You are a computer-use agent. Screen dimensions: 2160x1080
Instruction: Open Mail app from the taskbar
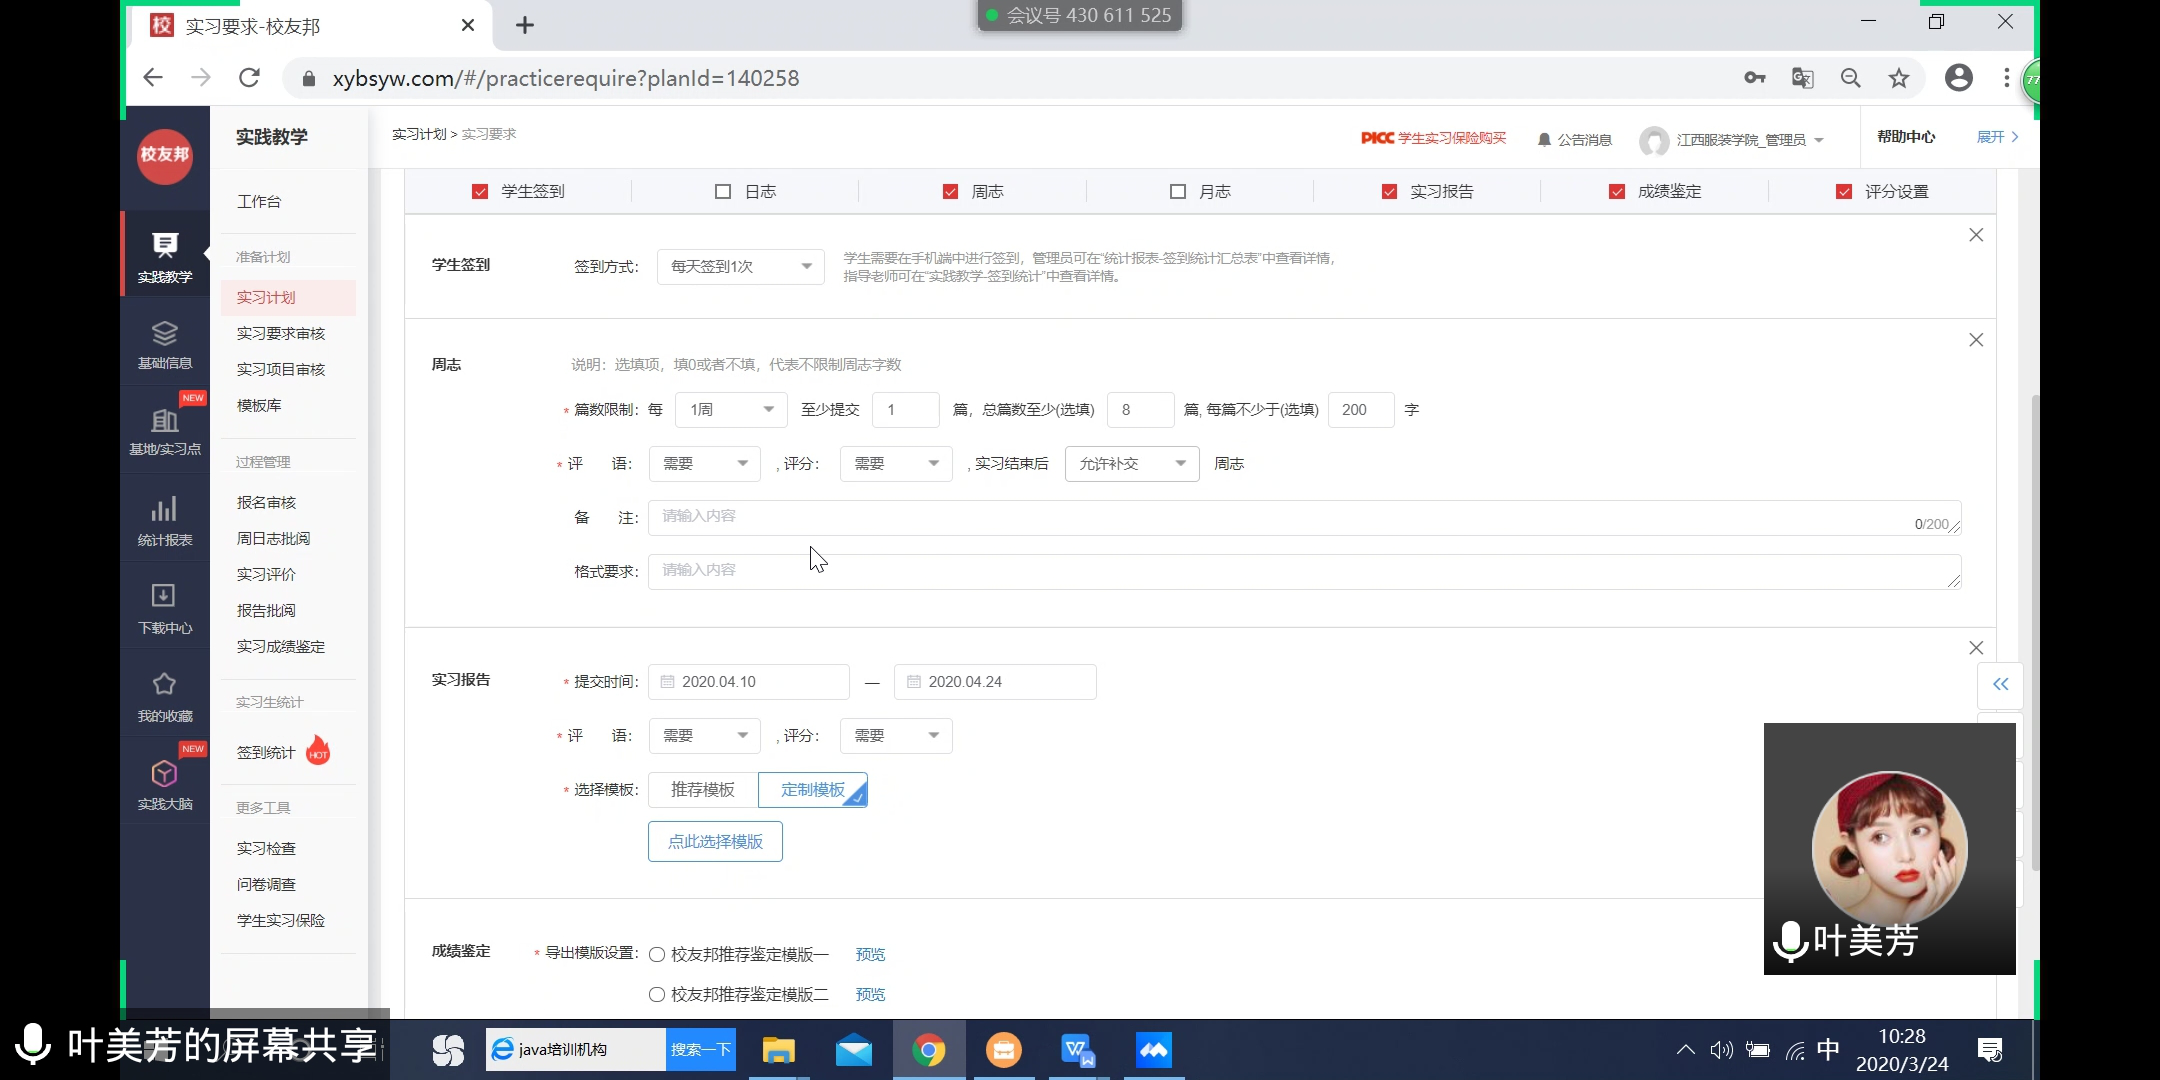click(x=853, y=1050)
